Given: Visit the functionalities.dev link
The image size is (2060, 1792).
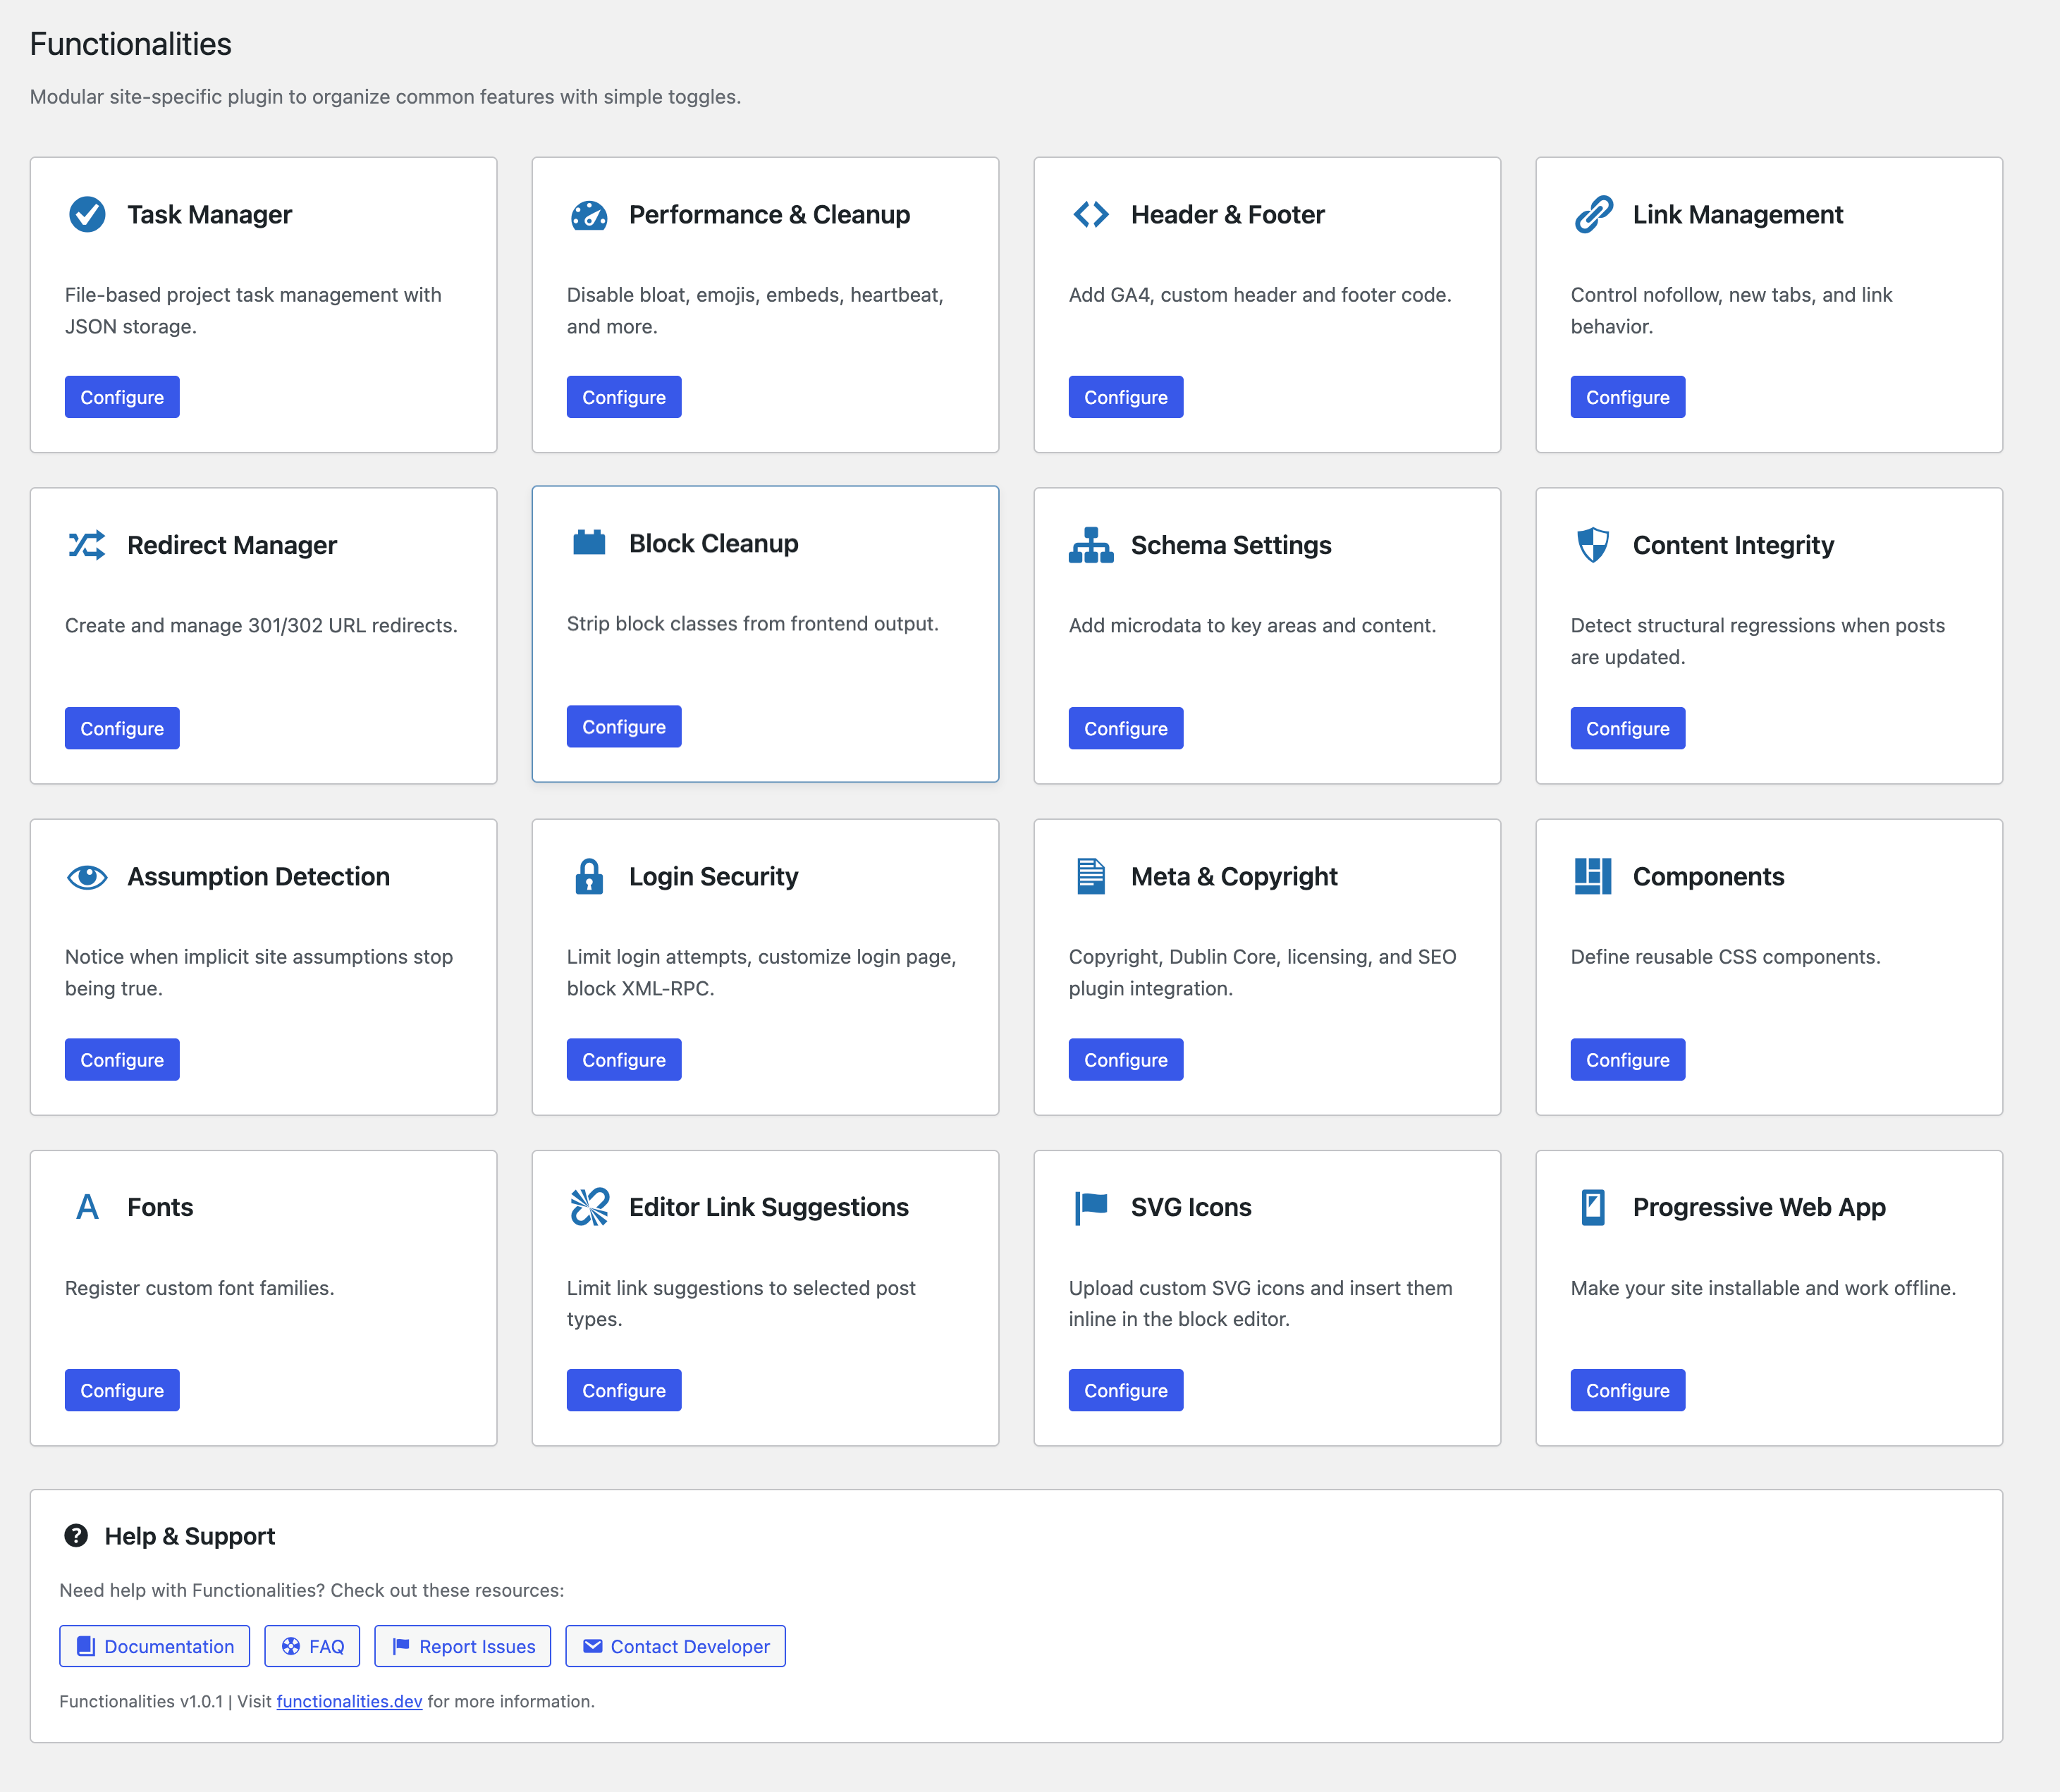Looking at the screenshot, I should click(349, 1701).
